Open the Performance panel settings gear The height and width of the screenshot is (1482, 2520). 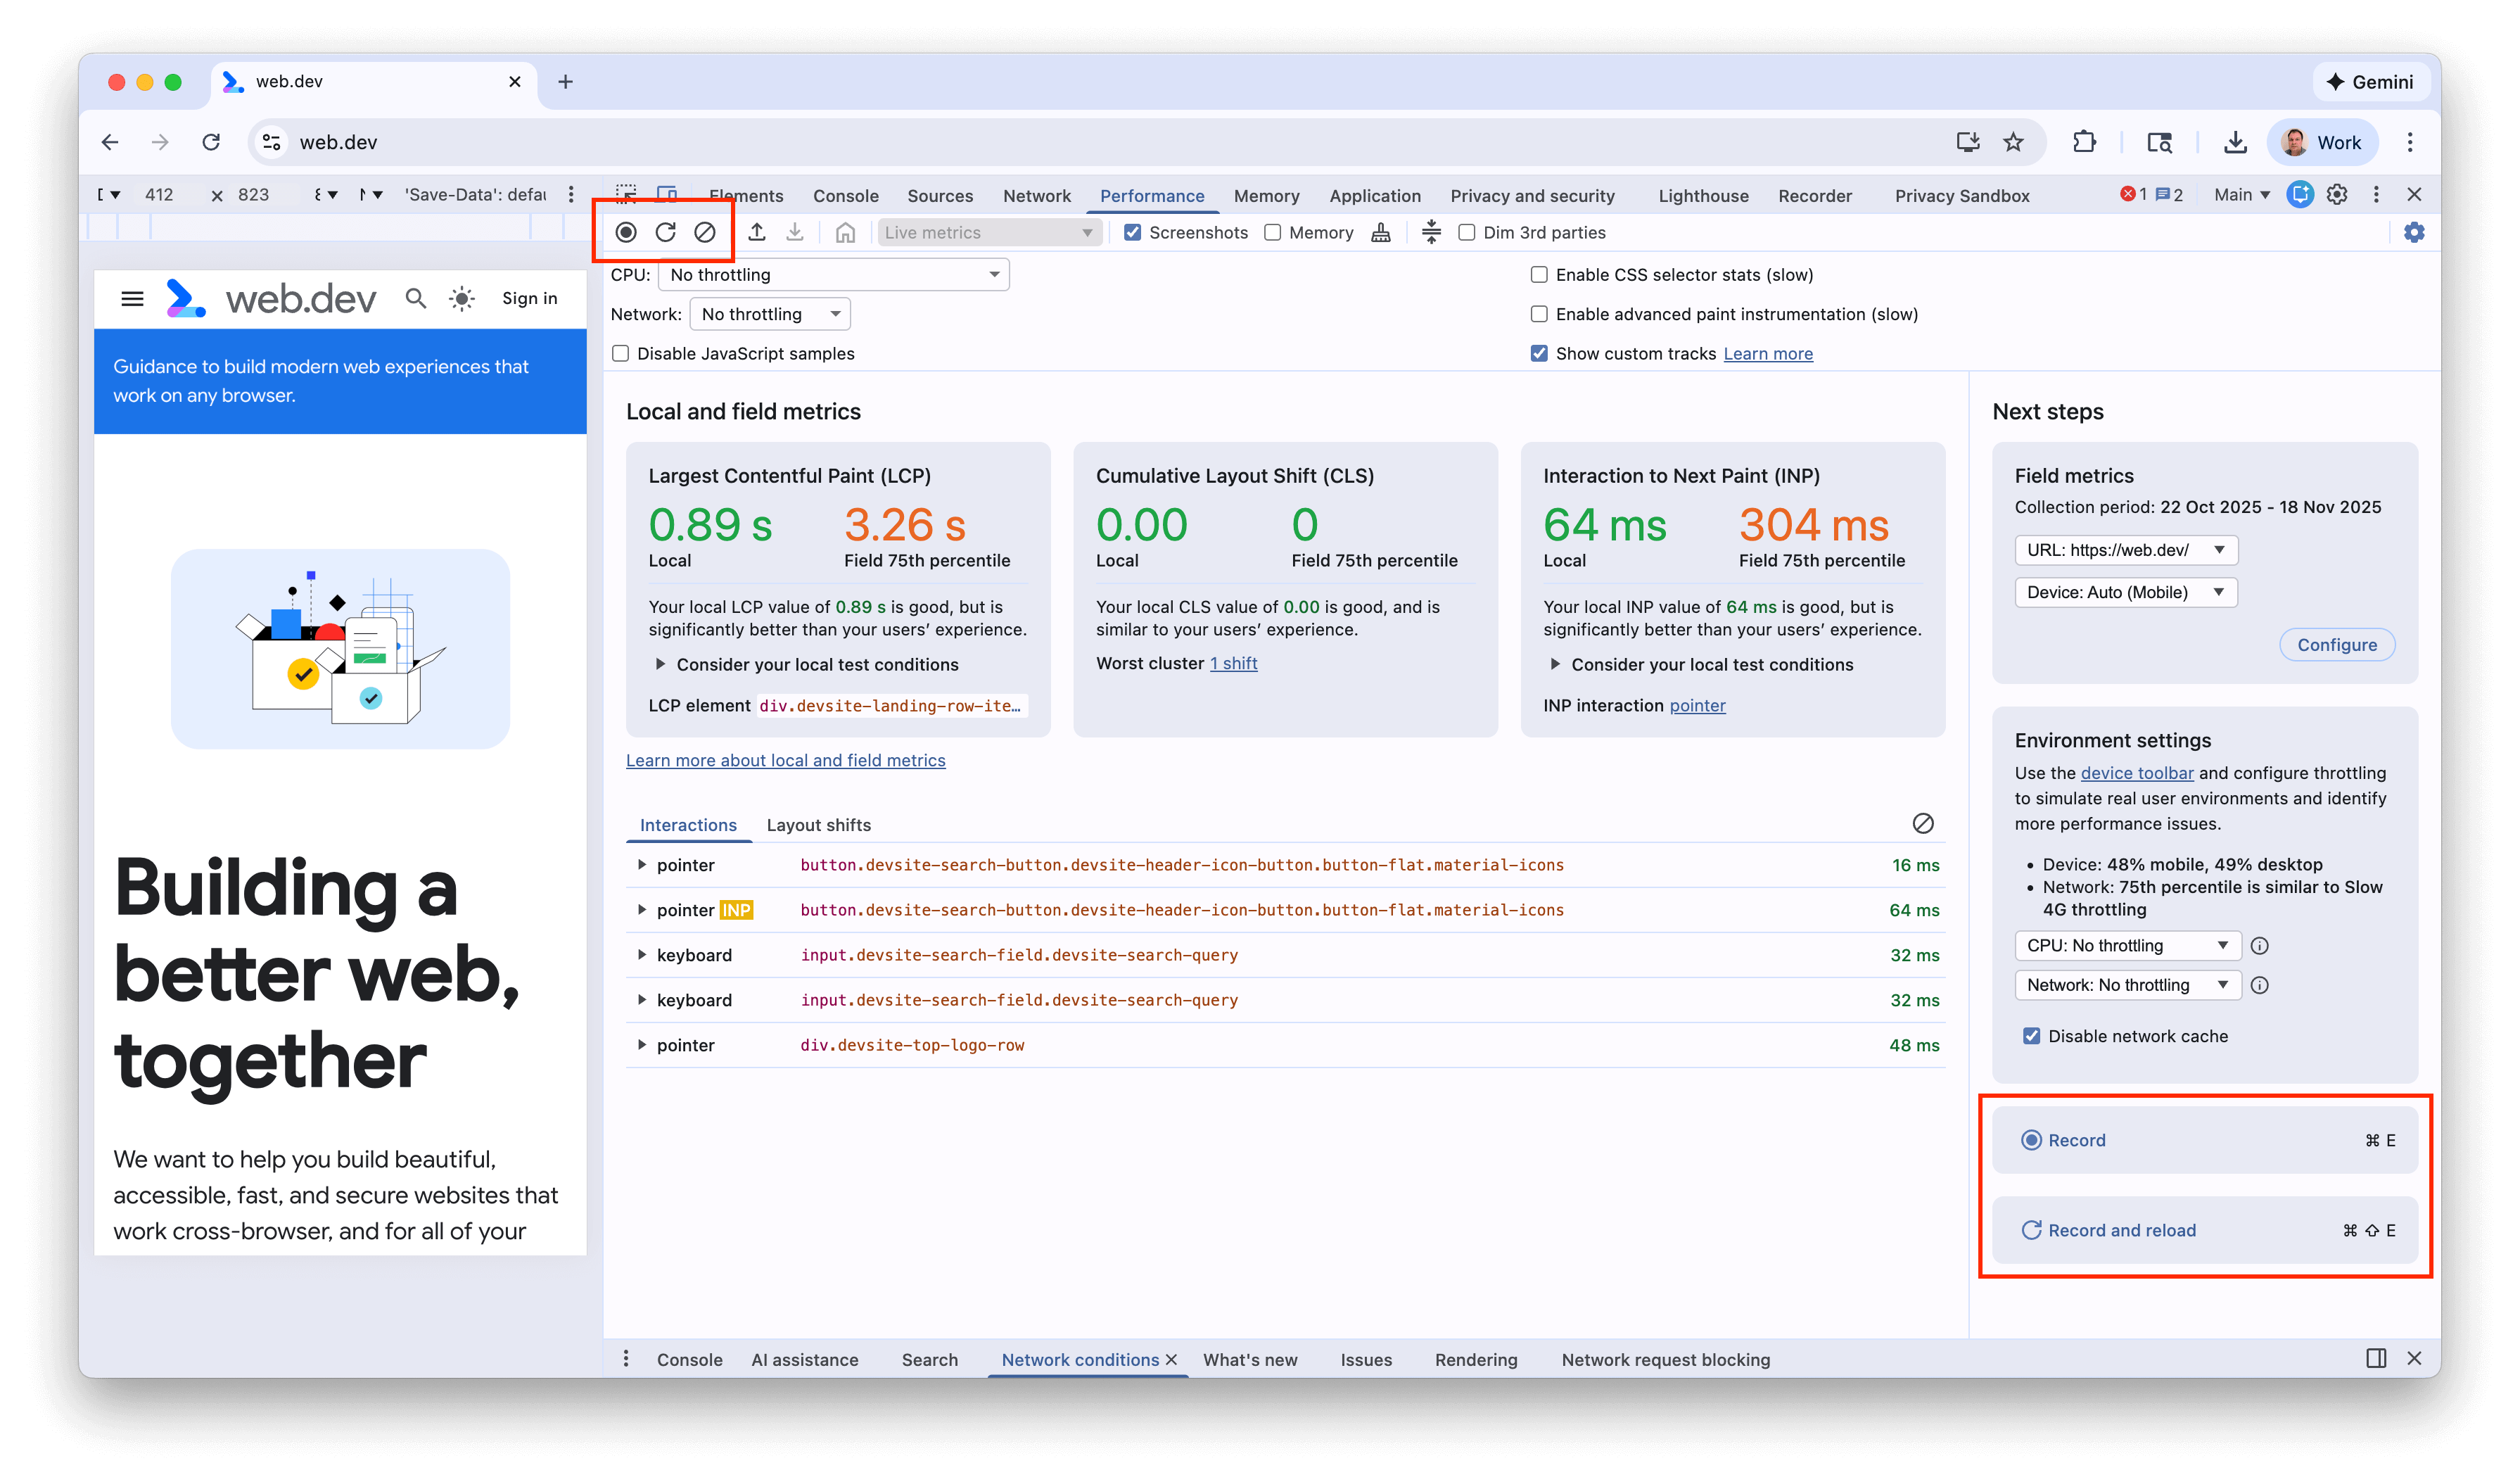tap(2414, 232)
